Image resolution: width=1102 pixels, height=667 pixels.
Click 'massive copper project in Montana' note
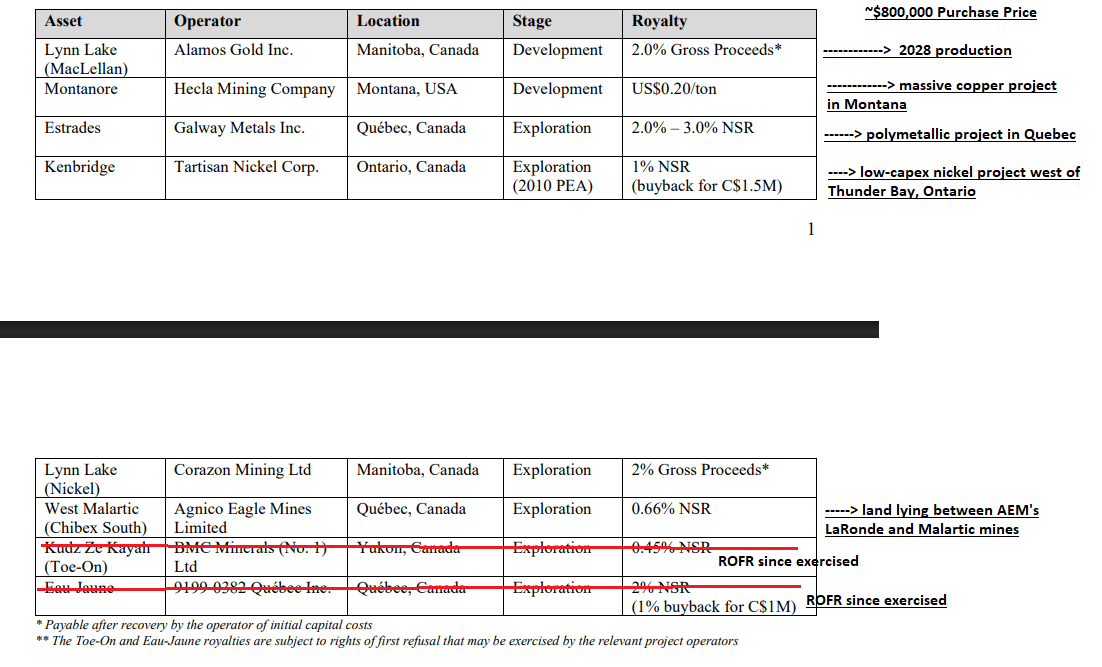click(942, 95)
